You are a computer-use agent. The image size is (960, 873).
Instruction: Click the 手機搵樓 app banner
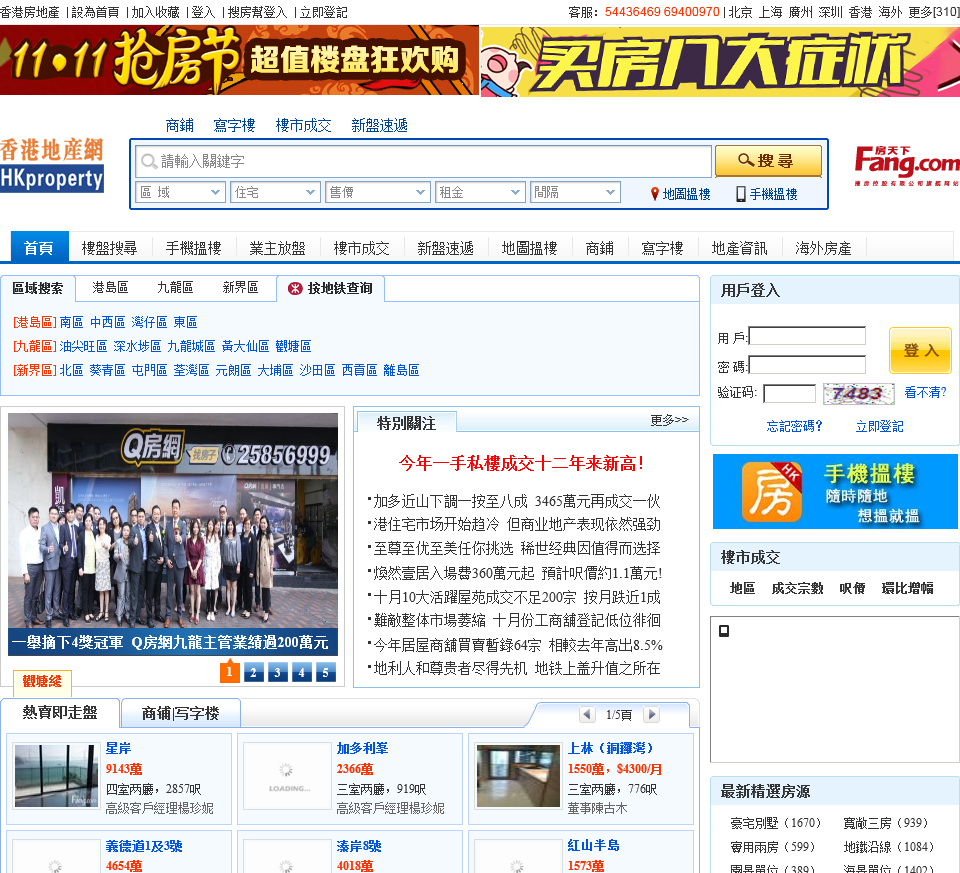(x=835, y=491)
